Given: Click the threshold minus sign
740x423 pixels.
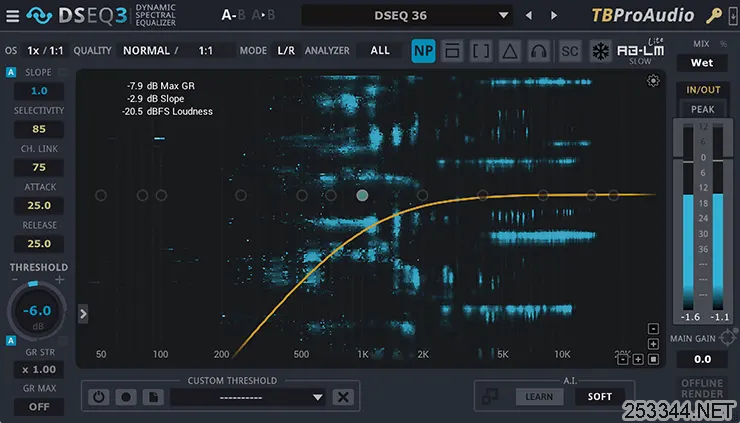Looking at the screenshot, I should coord(15,280).
